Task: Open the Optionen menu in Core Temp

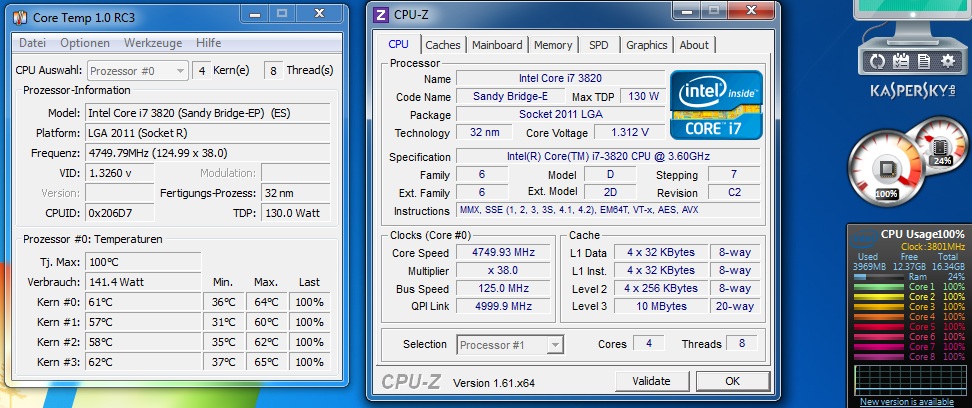Action: 85,43
